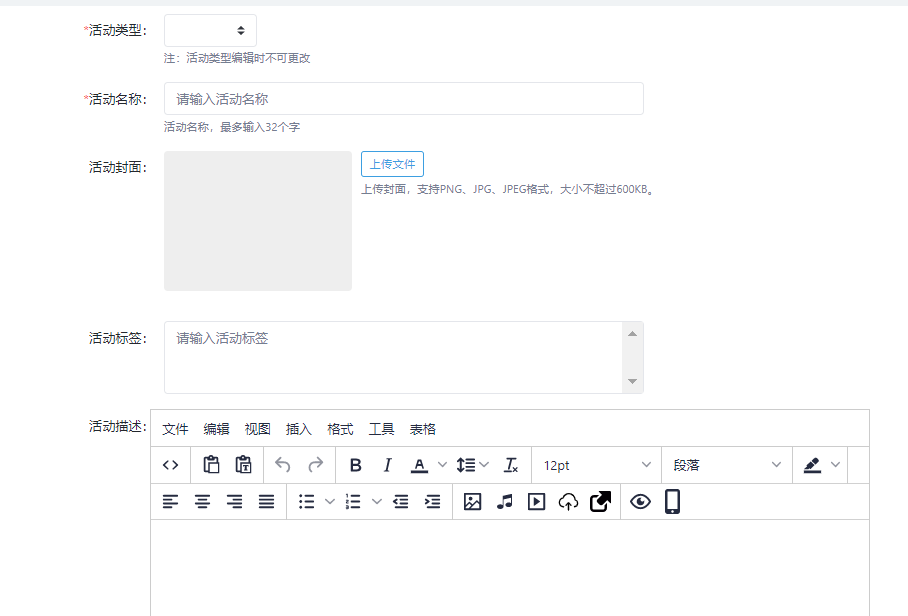Click the '活动描述' field label
The height and width of the screenshot is (616, 908).
(x=118, y=426)
